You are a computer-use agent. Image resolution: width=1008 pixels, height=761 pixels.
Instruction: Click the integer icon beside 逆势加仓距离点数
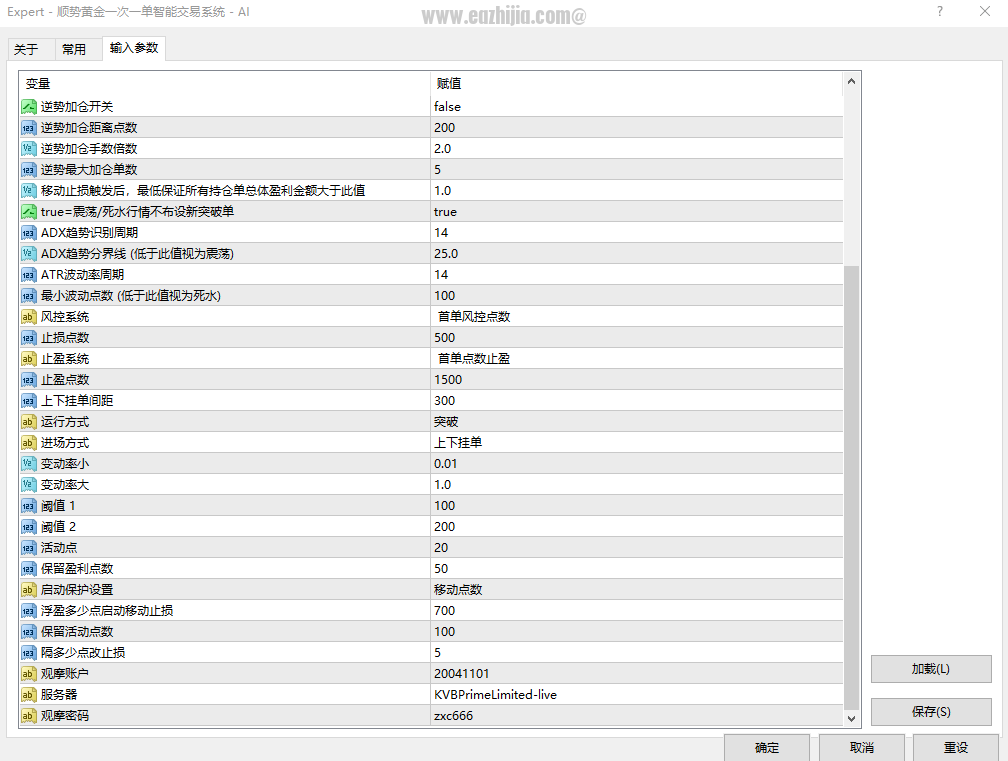pyautogui.click(x=28, y=128)
